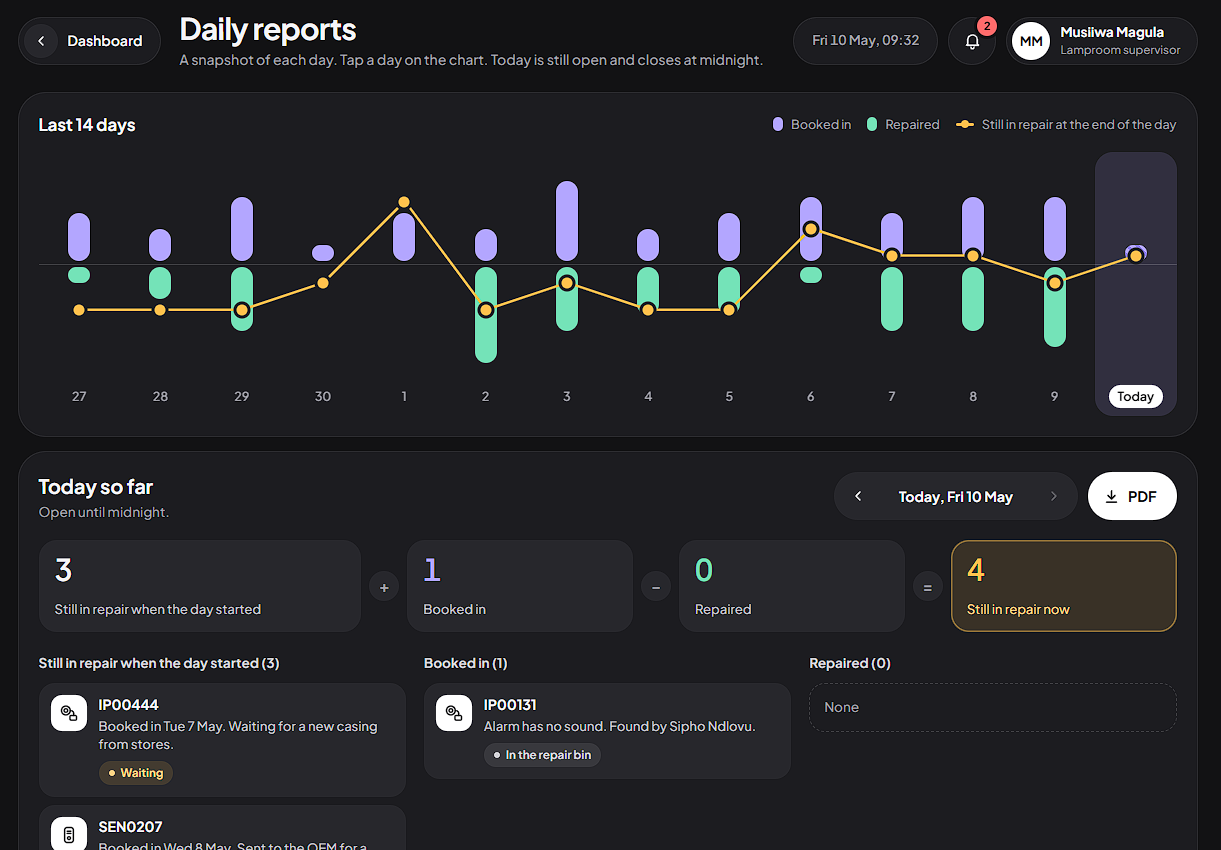Click the Booked in stat card showing 1
This screenshot has width=1221, height=850.
pyautogui.click(x=520, y=586)
